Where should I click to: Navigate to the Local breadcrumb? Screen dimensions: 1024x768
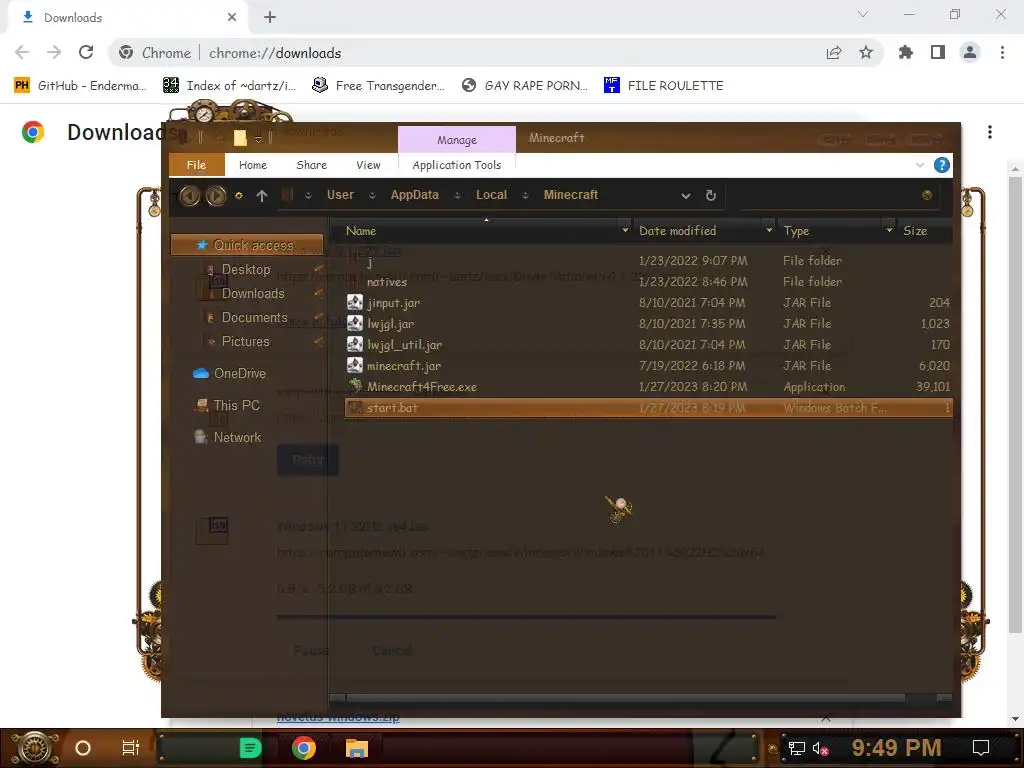coord(491,195)
